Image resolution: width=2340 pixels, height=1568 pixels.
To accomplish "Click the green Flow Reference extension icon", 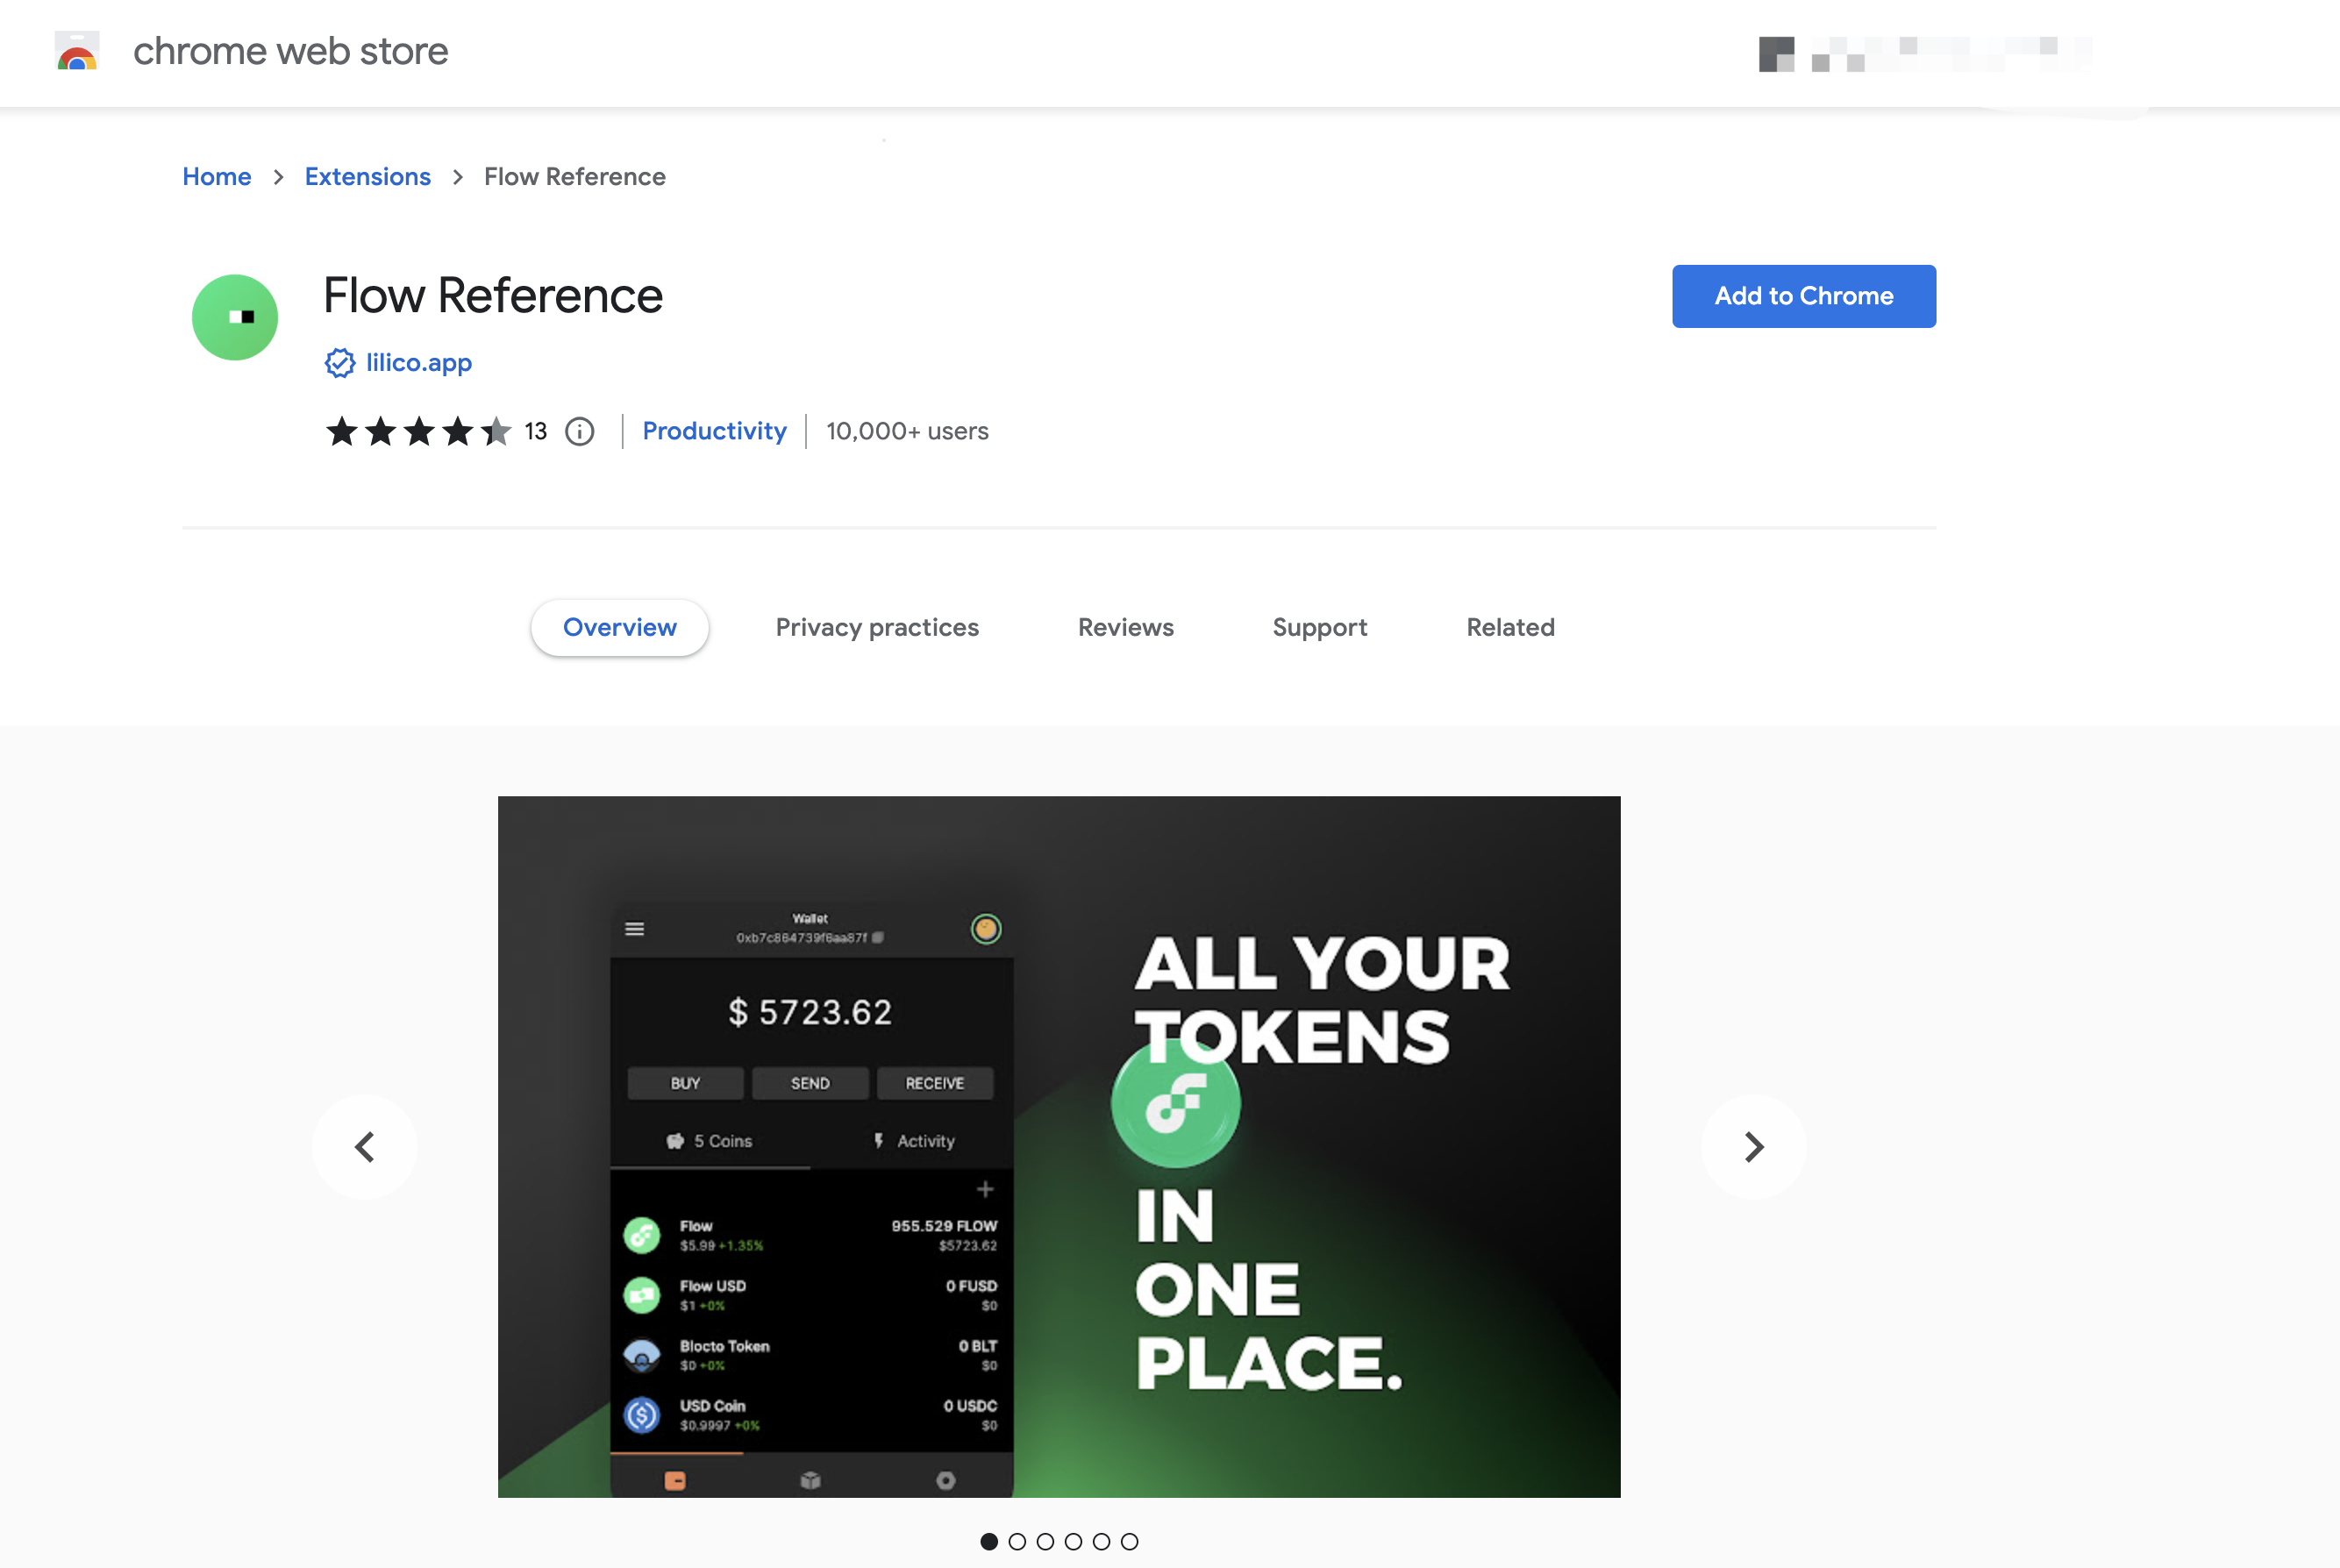I will click(235, 317).
